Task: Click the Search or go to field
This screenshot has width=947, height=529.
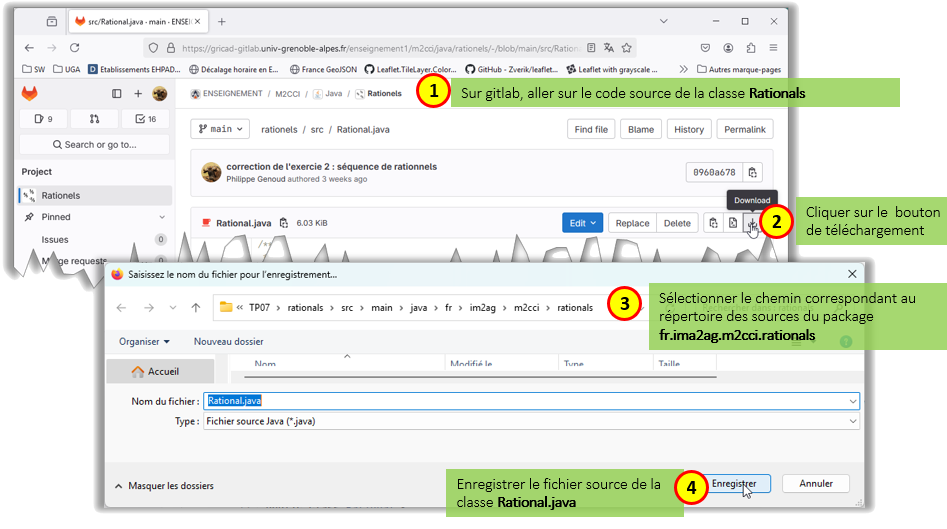Action: [x=95, y=145]
